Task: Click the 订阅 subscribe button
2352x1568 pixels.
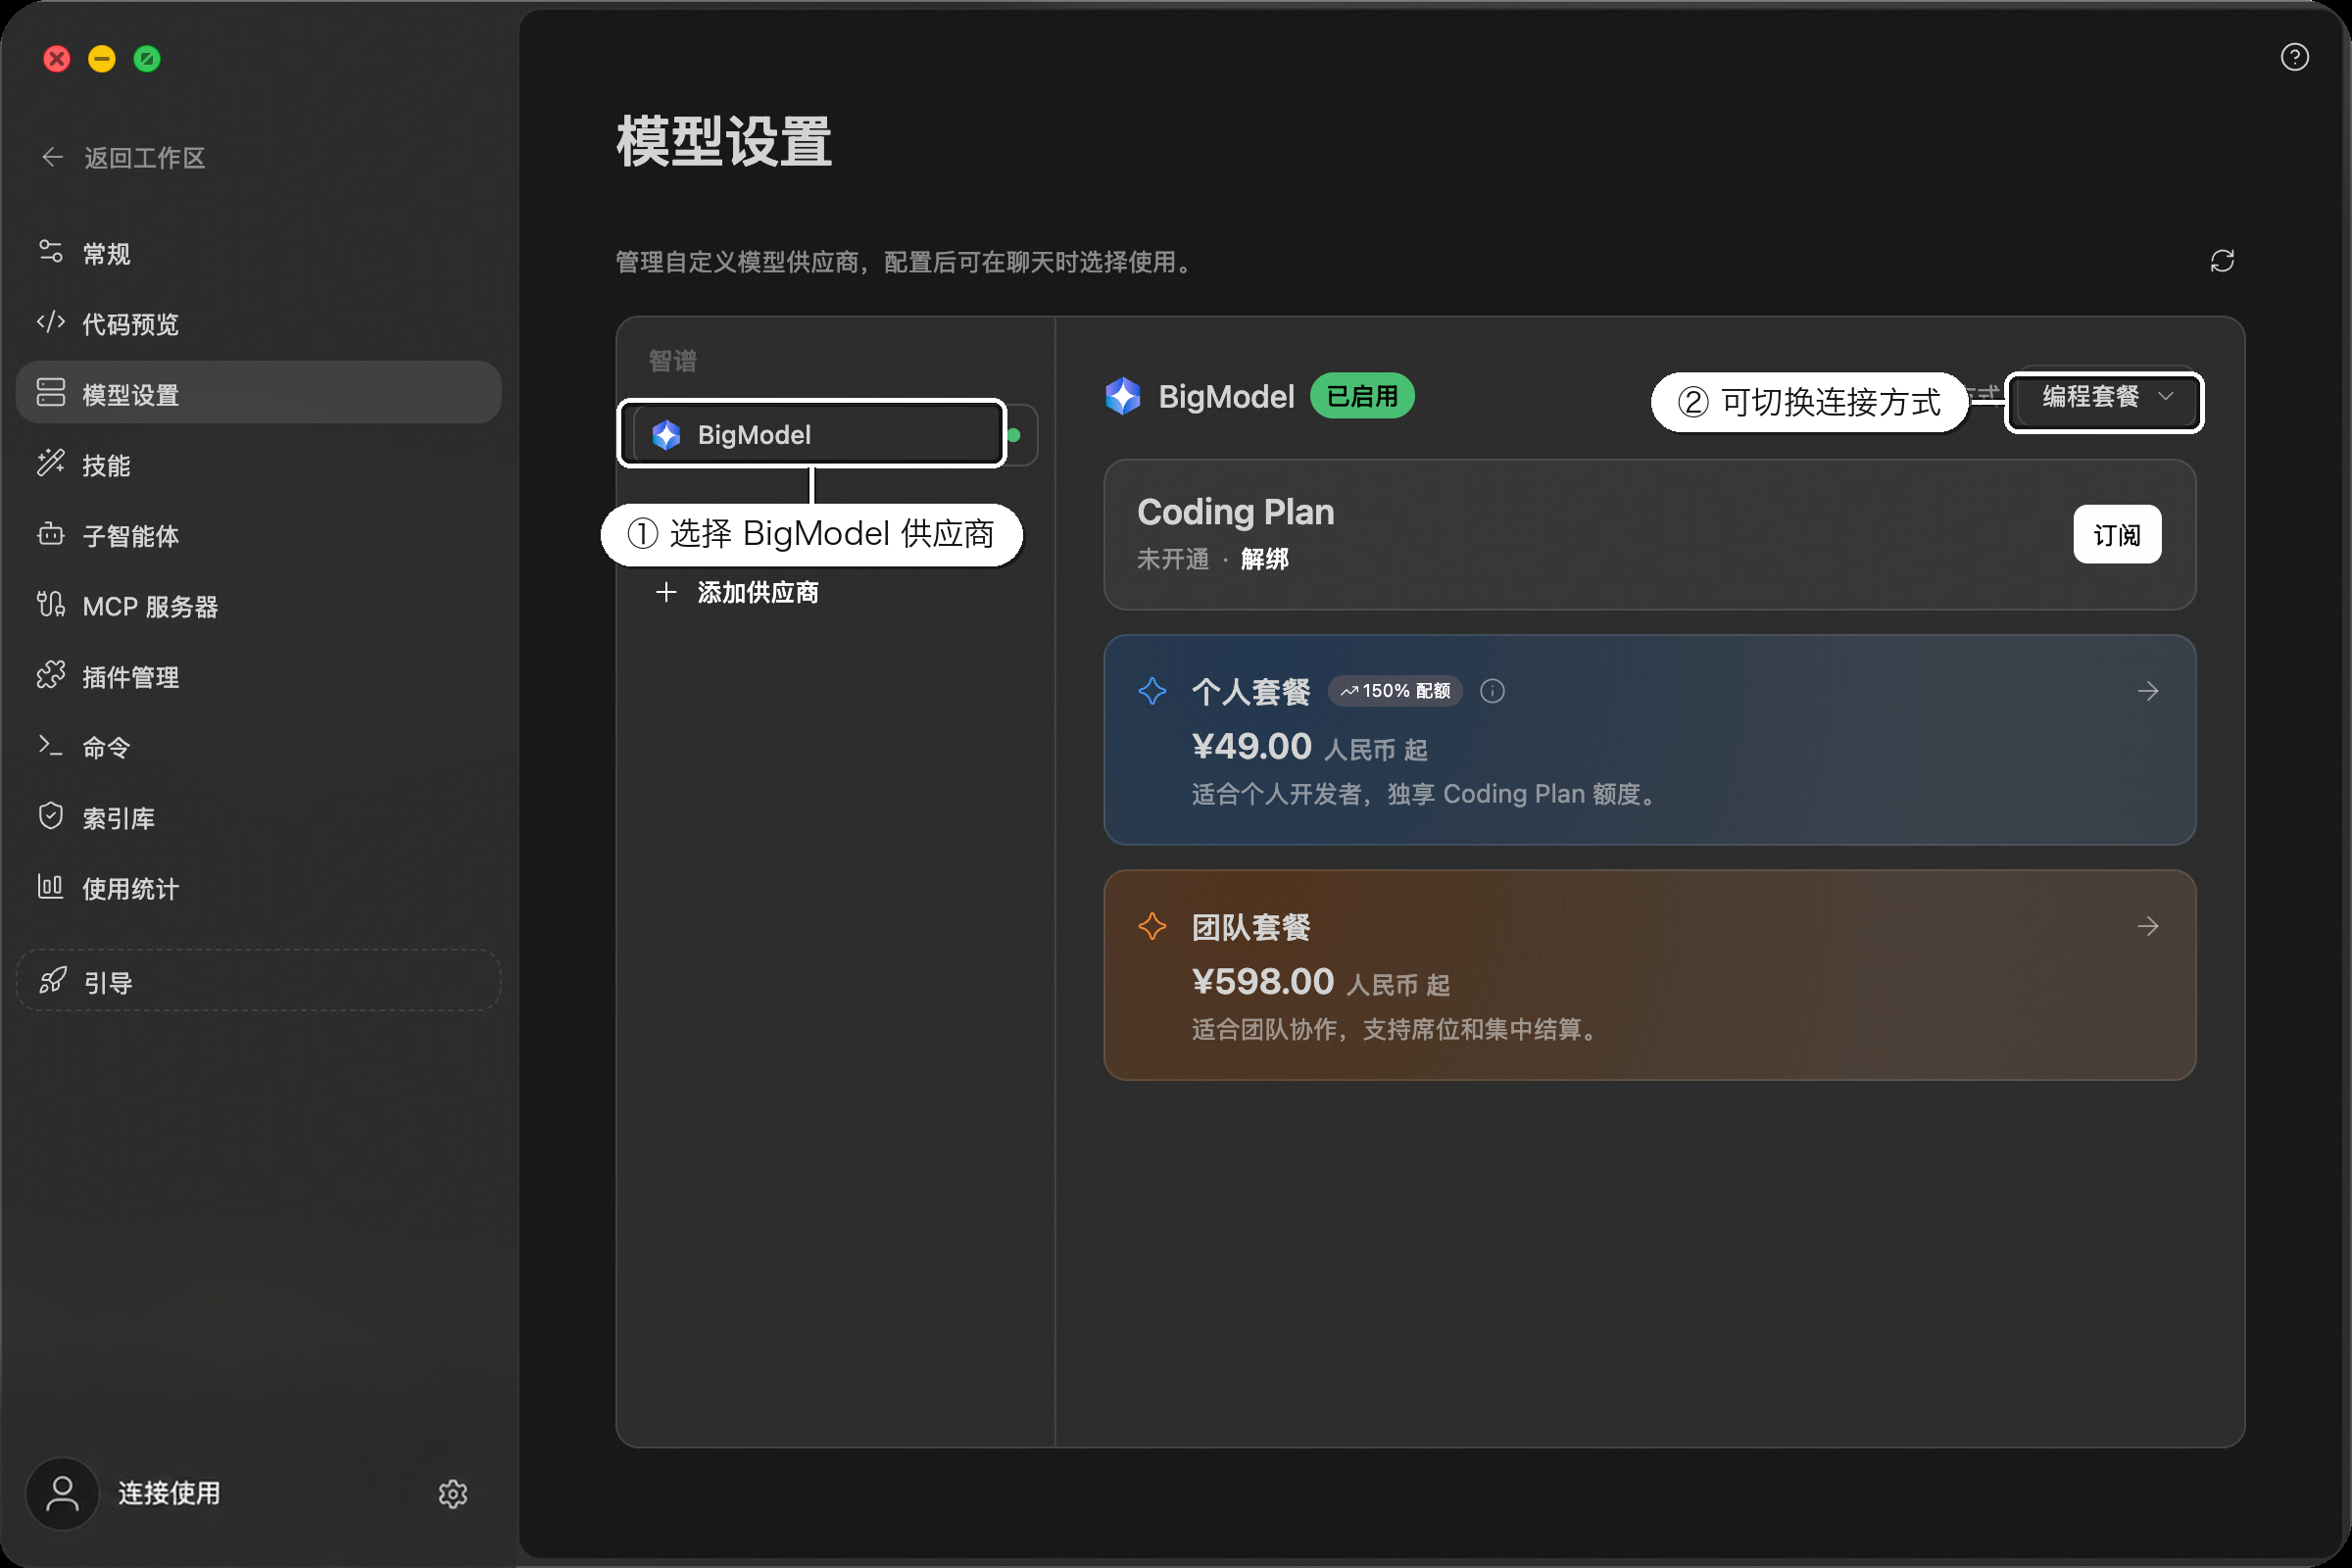Action: tap(2117, 535)
